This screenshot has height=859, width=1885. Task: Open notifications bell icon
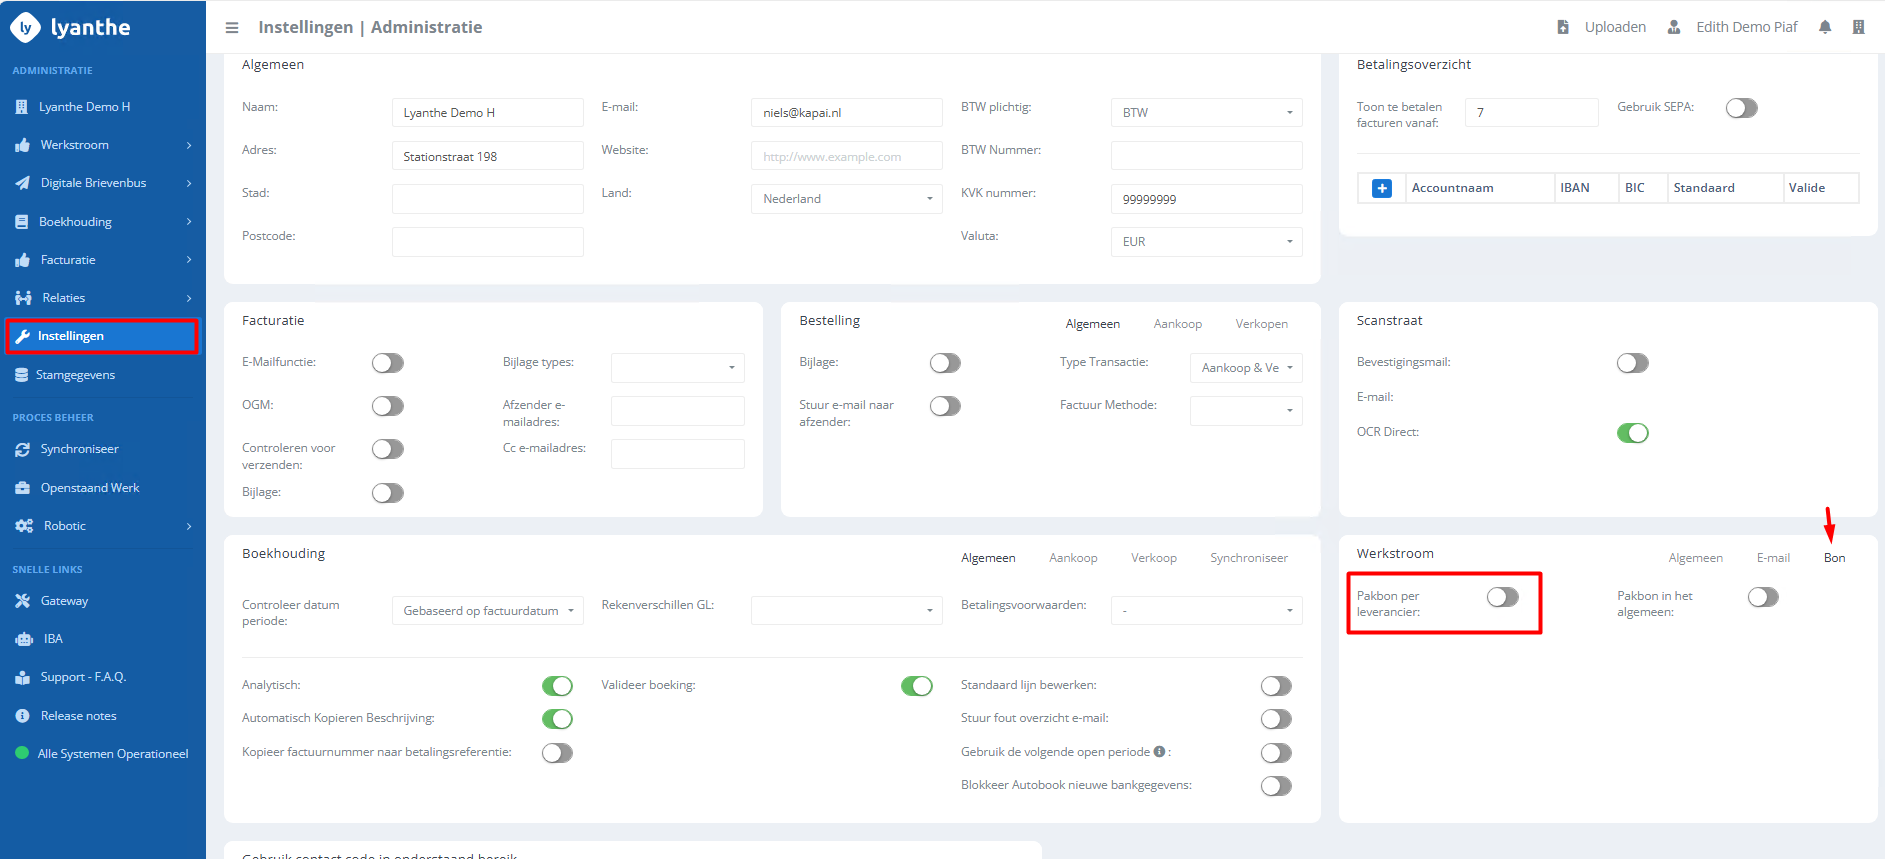(1825, 27)
